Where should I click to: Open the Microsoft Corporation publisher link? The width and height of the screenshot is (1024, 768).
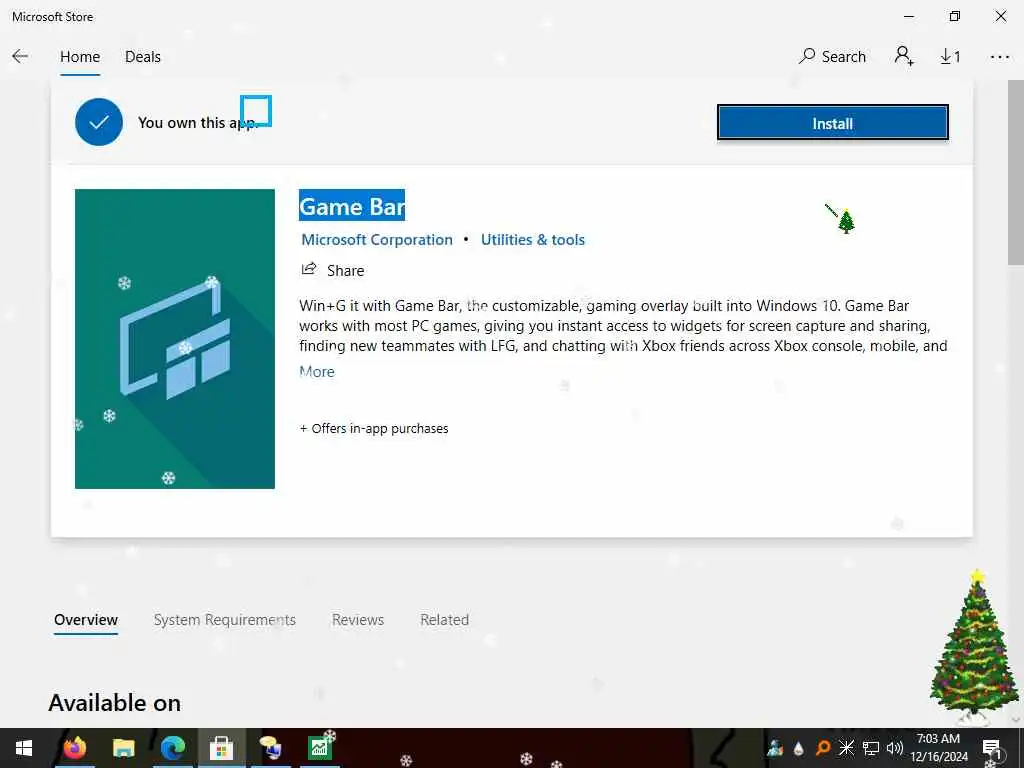[x=377, y=240]
